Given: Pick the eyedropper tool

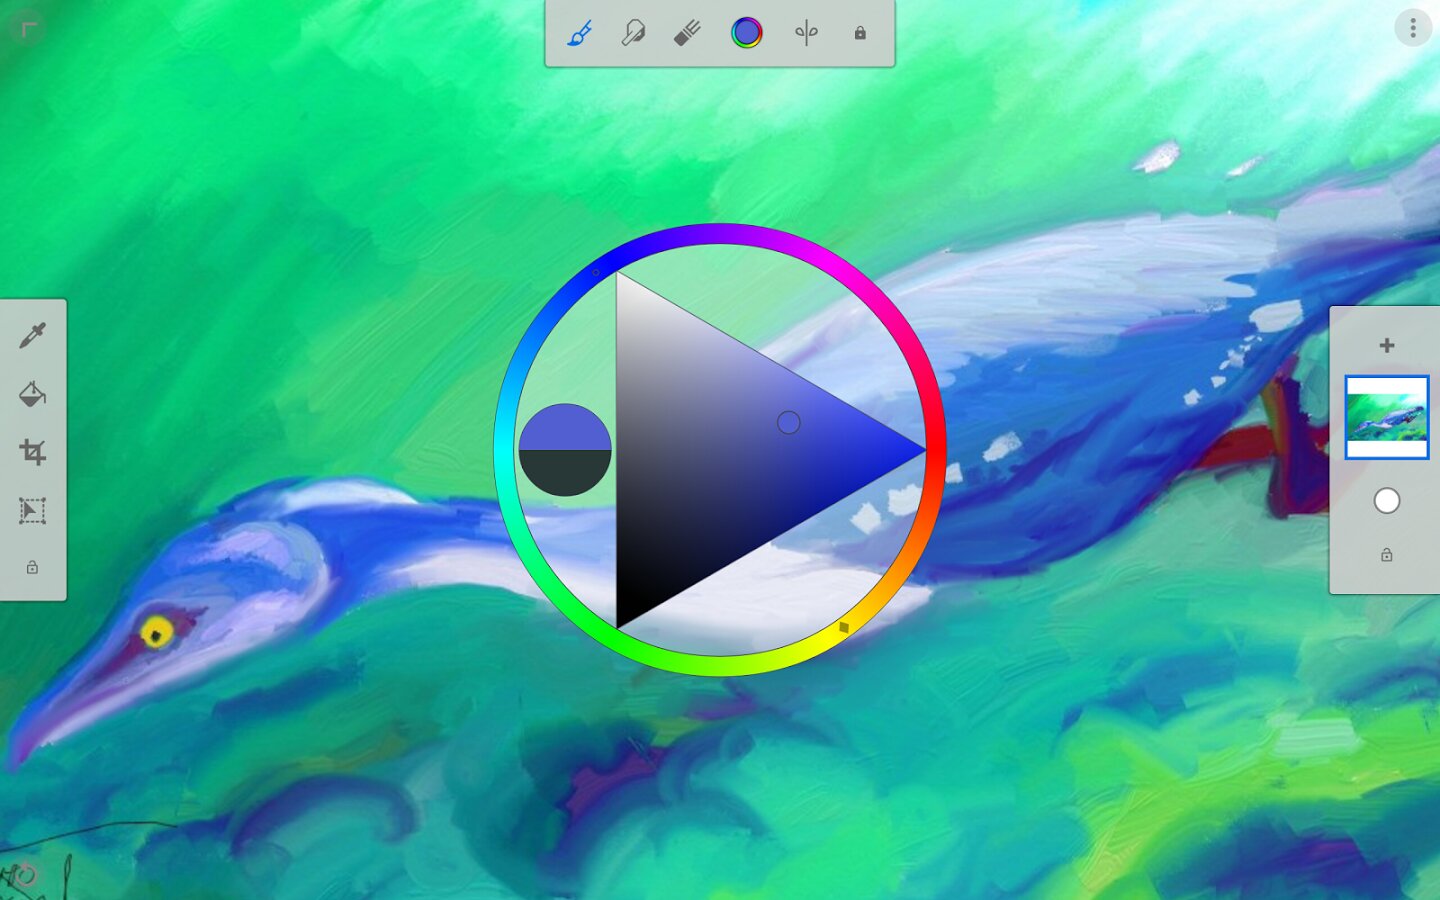Looking at the screenshot, I should coord(32,336).
